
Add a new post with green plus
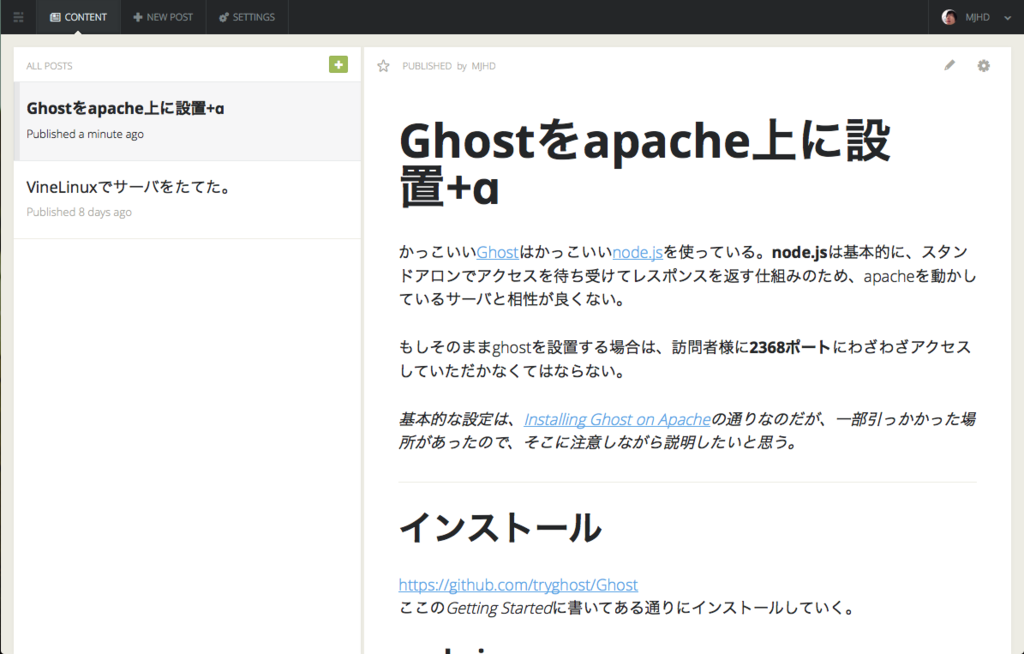[x=338, y=64]
